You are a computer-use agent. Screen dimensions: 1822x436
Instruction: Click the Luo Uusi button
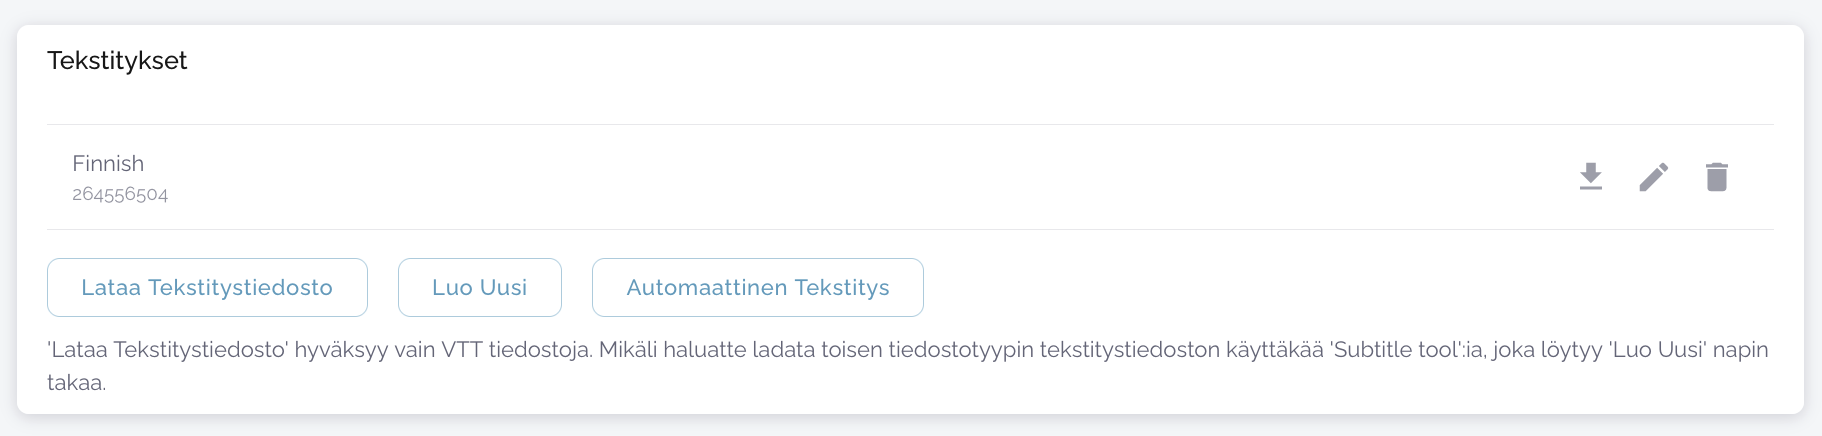(x=480, y=288)
